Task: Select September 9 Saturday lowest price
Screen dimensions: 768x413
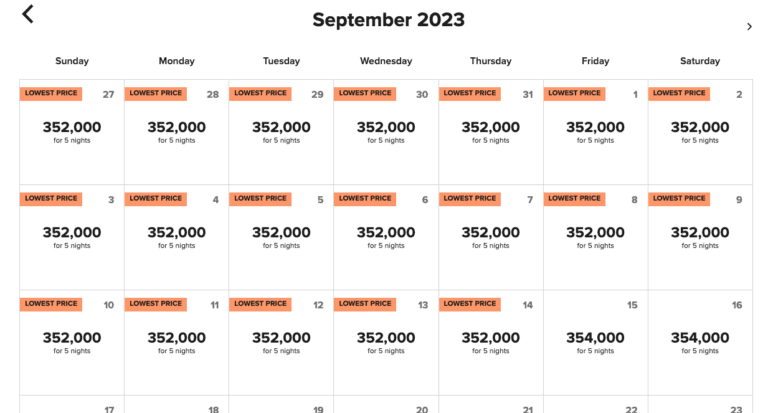Action: coord(700,237)
